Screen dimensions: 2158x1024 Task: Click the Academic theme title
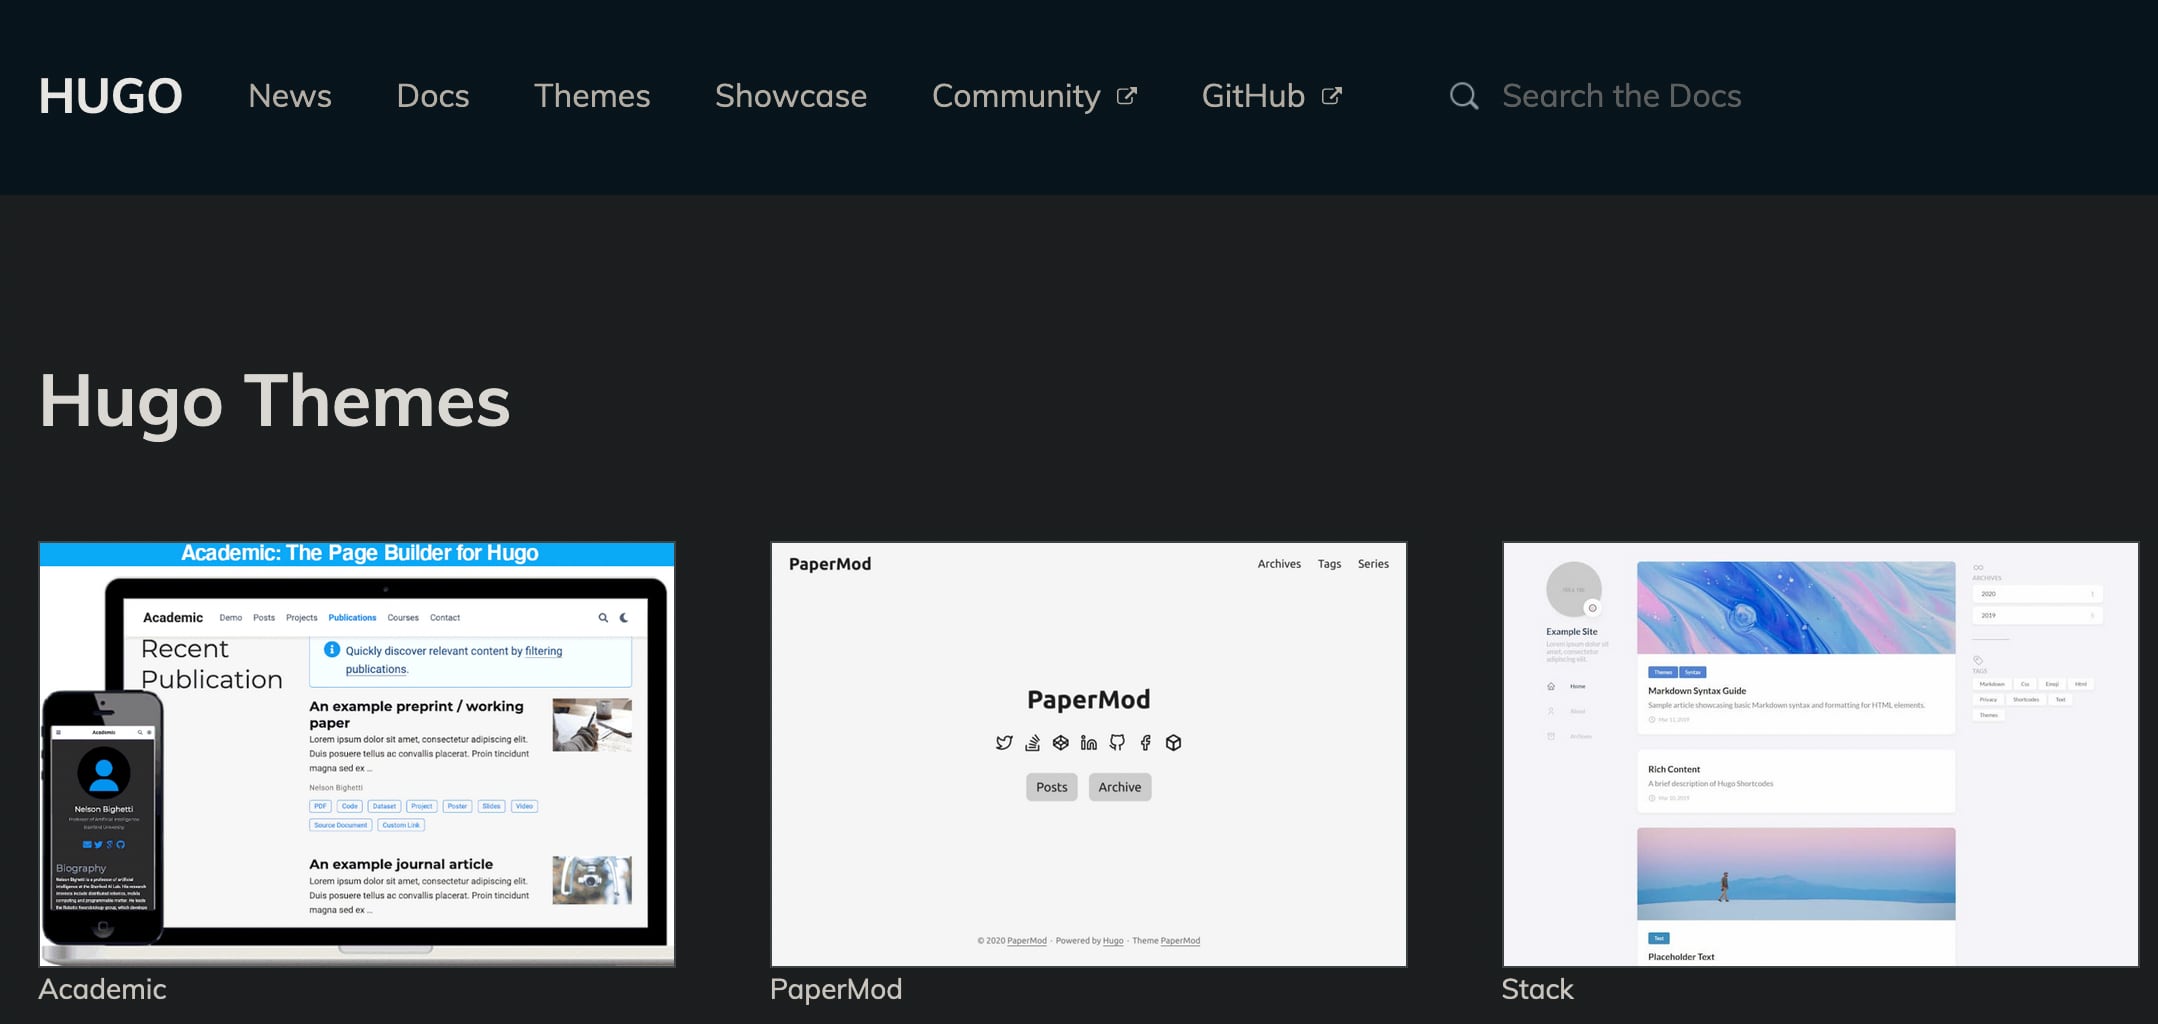click(102, 989)
